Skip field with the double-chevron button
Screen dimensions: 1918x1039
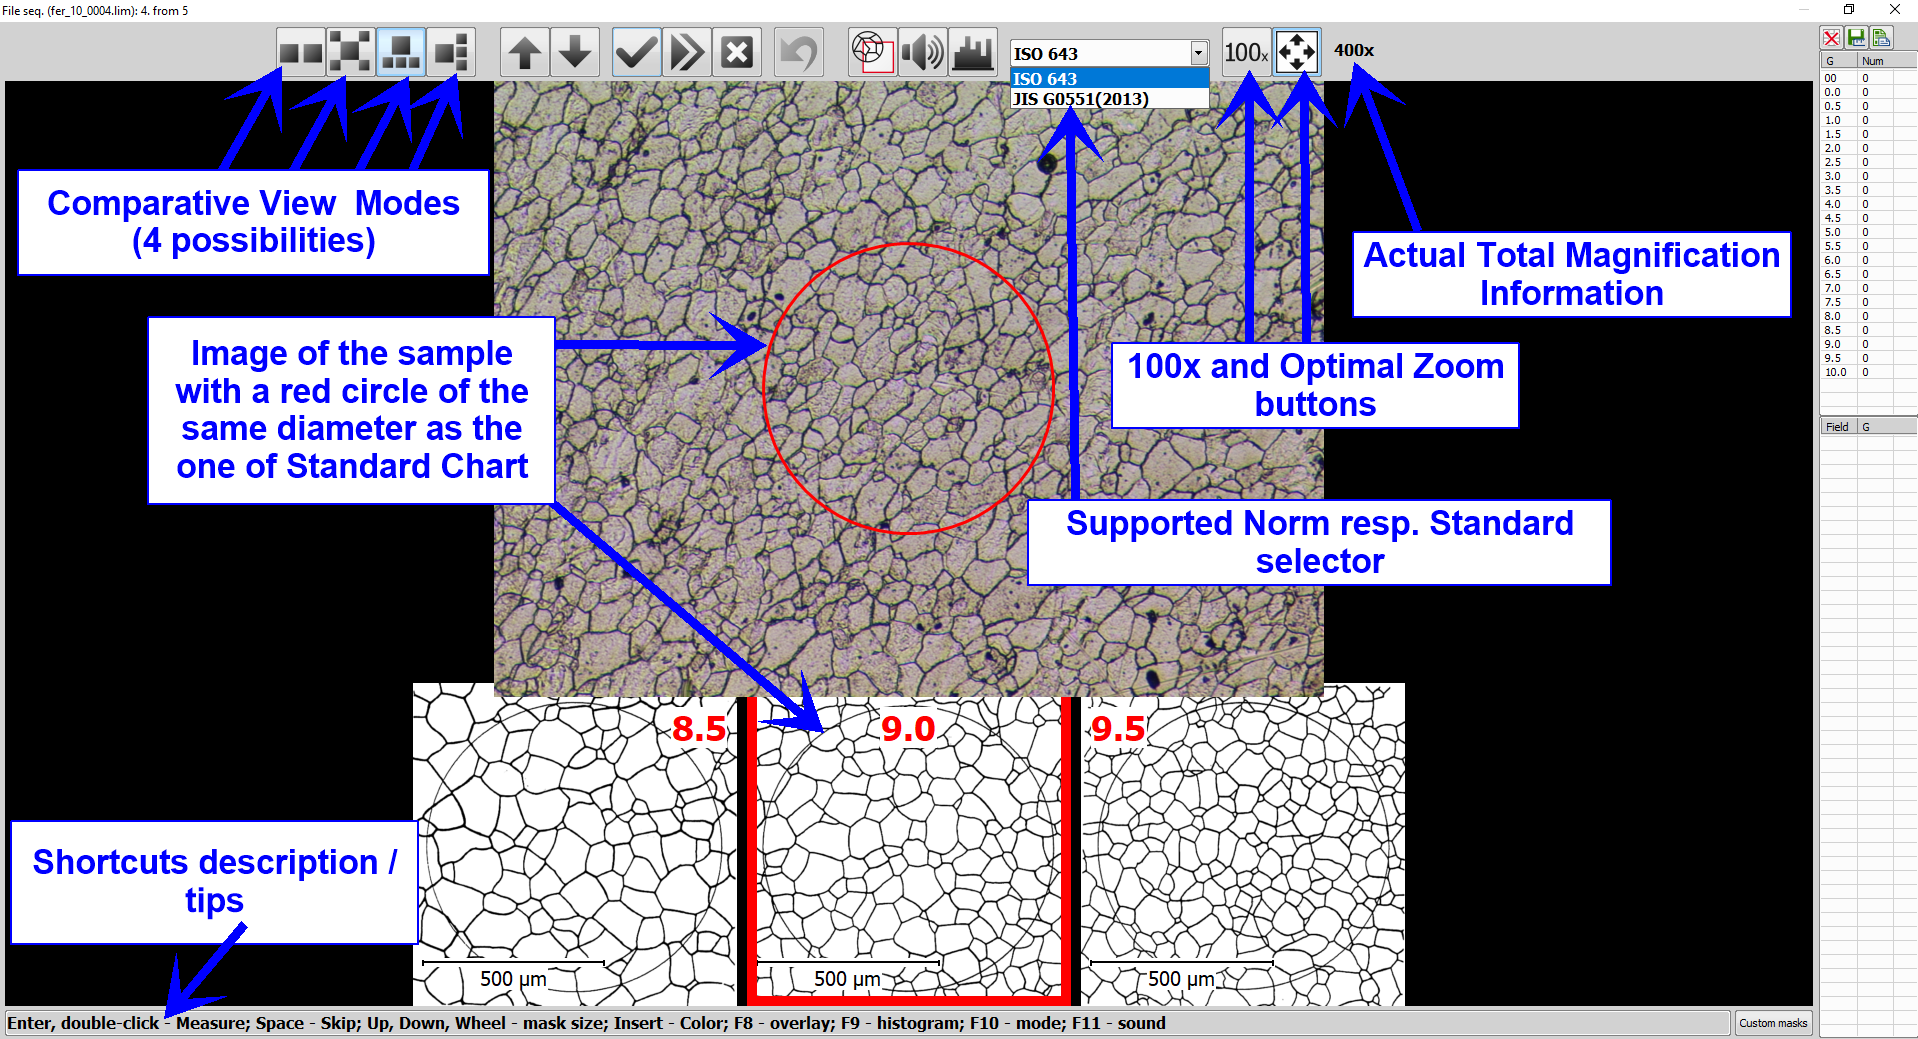[x=687, y=52]
